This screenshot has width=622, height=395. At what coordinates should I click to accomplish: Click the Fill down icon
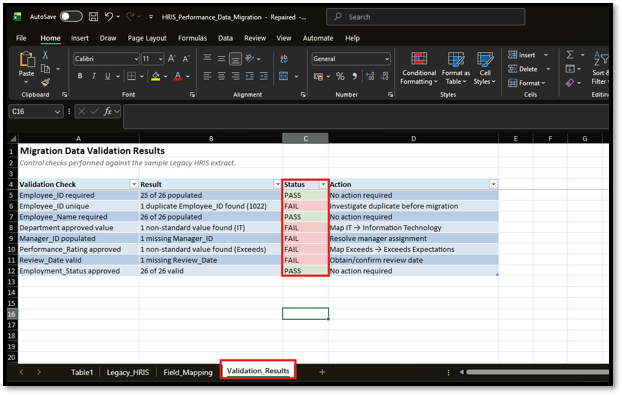[x=570, y=69]
